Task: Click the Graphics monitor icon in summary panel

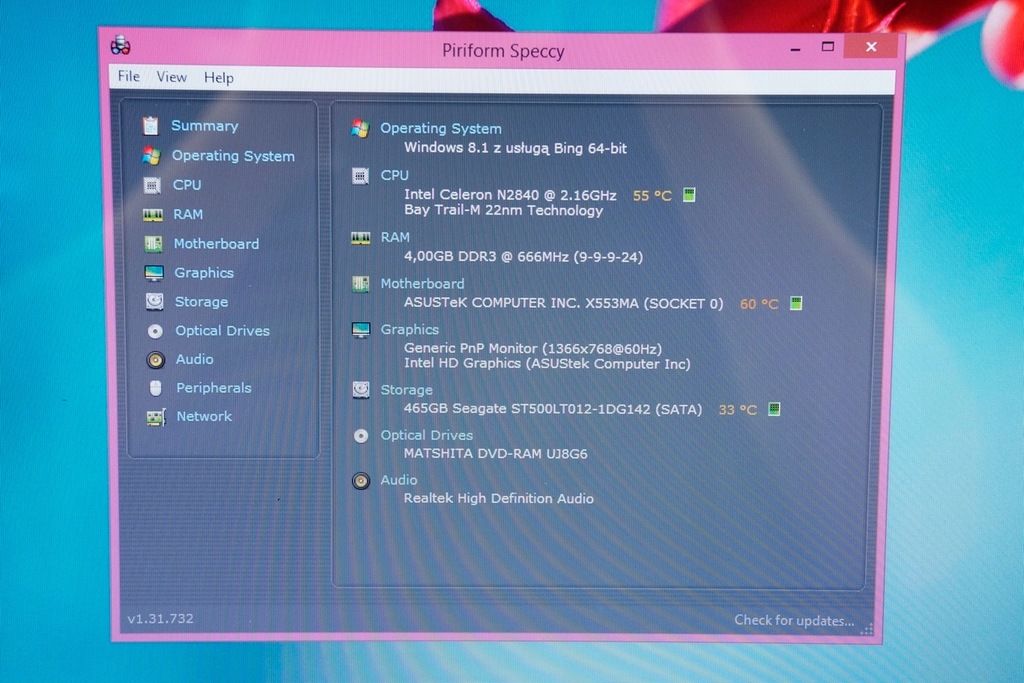Action: click(360, 330)
